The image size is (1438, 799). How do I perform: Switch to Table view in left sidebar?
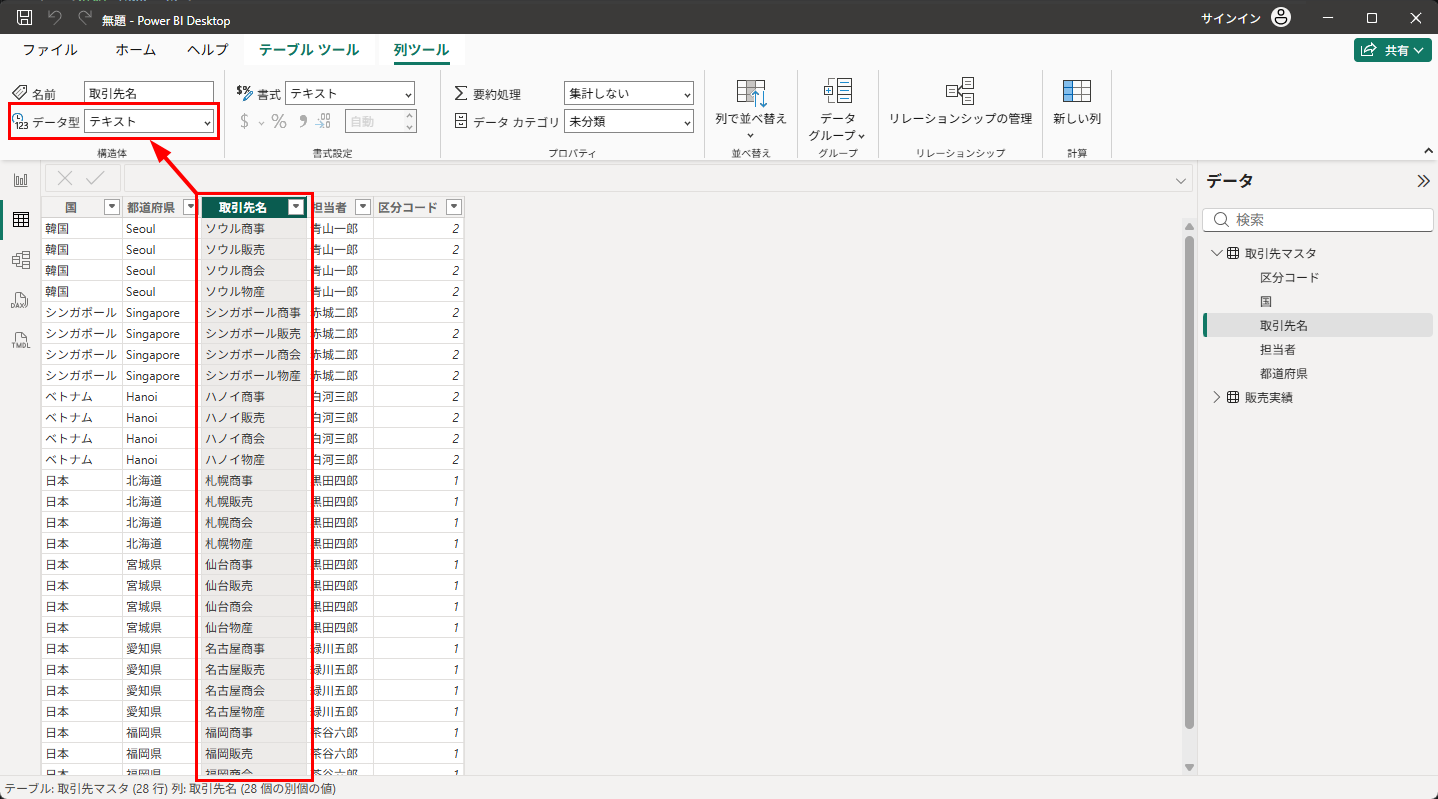[x=20, y=220]
